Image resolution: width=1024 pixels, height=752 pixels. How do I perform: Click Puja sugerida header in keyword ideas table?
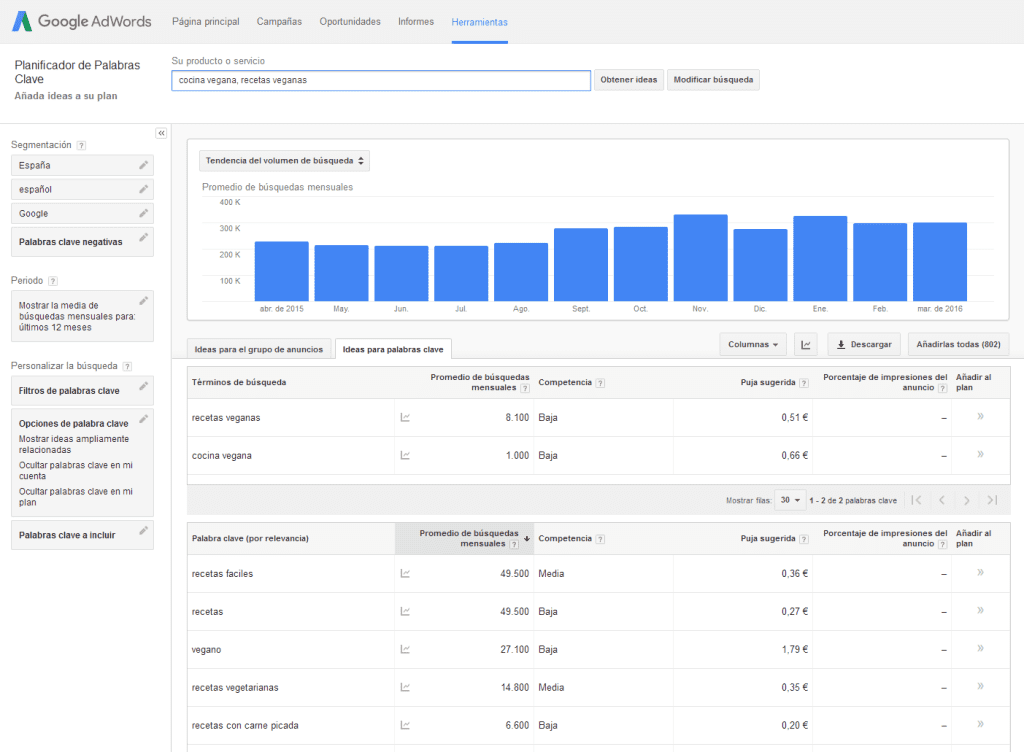(768, 539)
